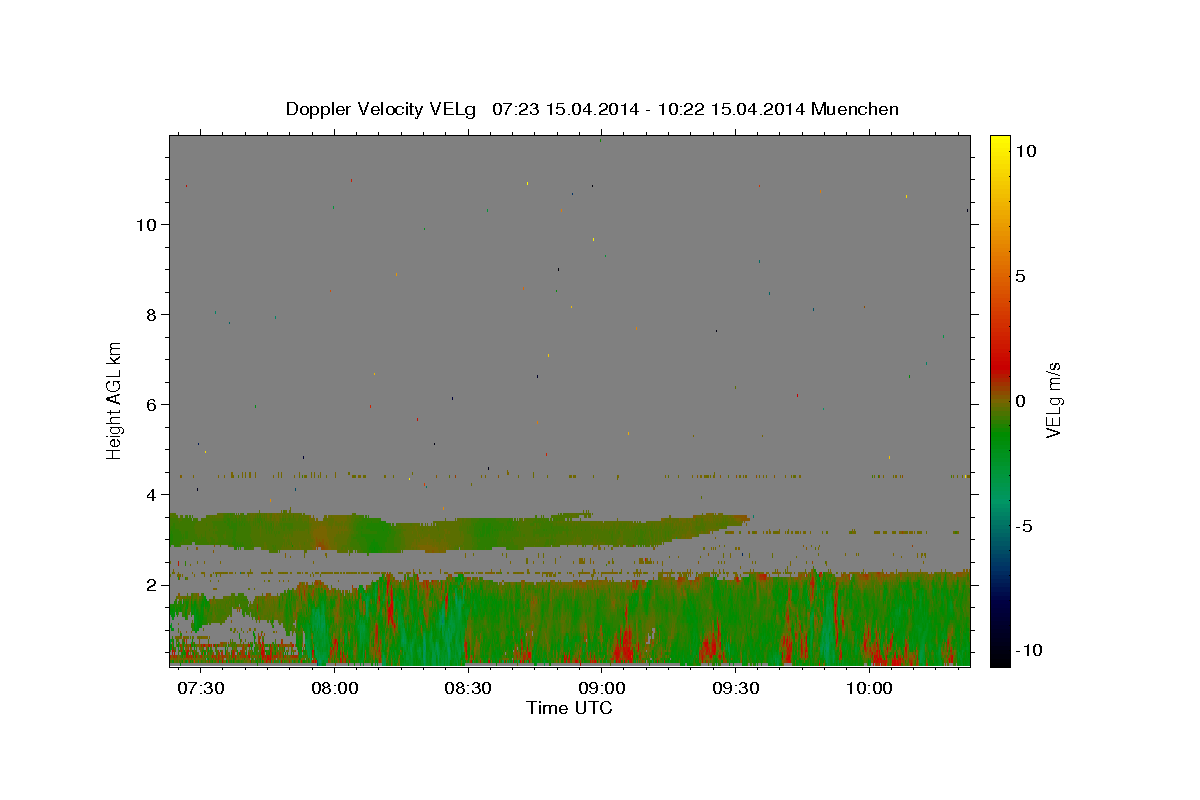This screenshot has width=1200, height=800.
Task: Click the height label 8 on y-axis
Action: [x=153, y=315]
